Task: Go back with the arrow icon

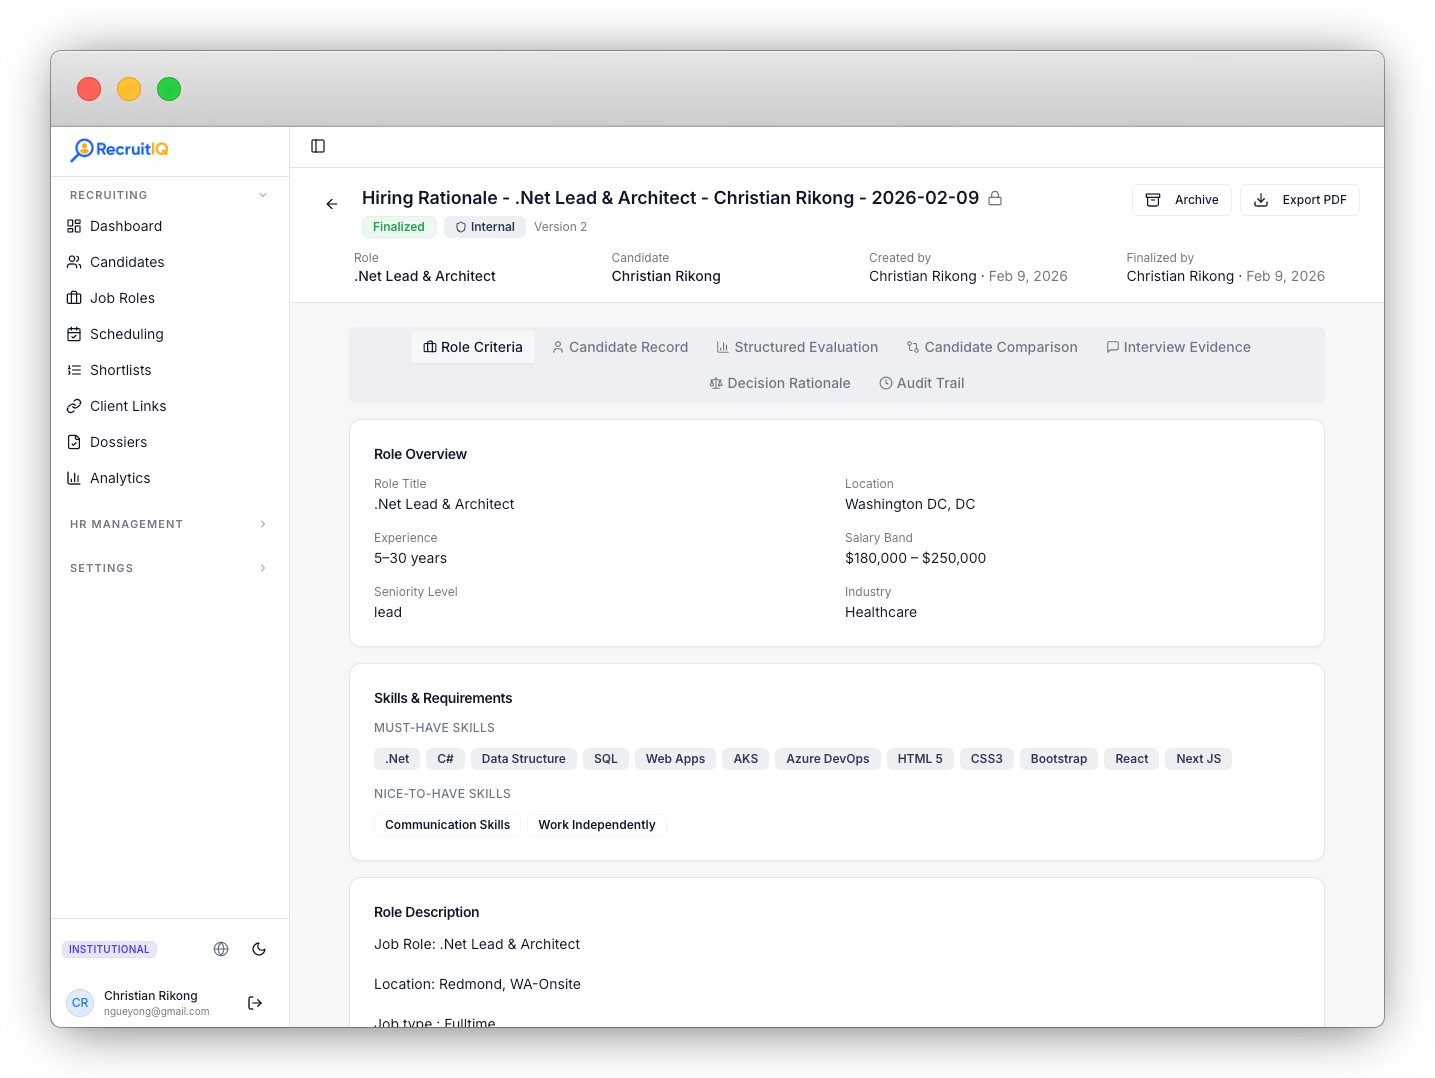Action: [x=332, y=204]
